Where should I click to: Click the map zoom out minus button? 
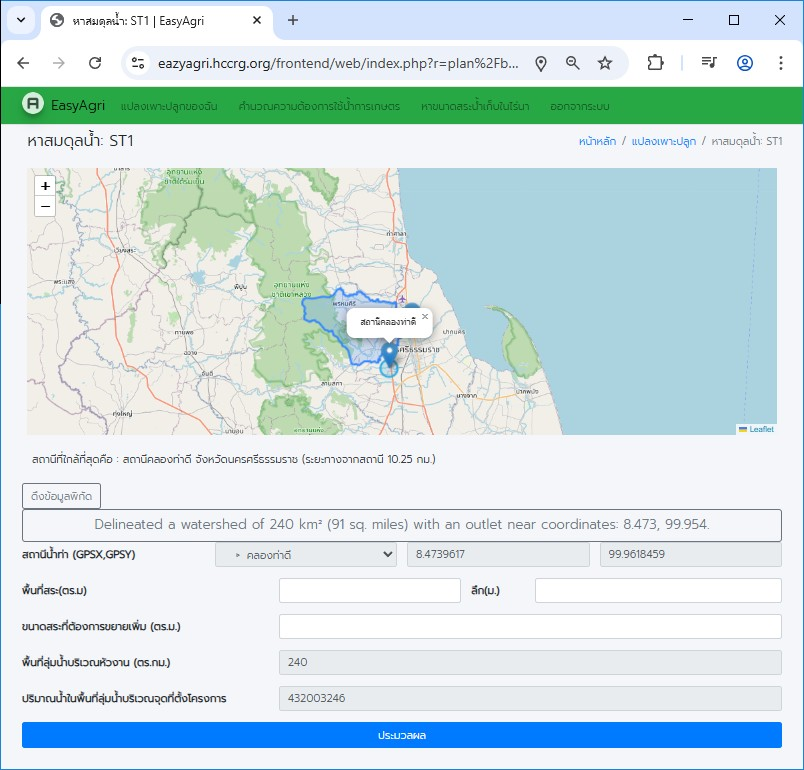(x=45, y=206)
